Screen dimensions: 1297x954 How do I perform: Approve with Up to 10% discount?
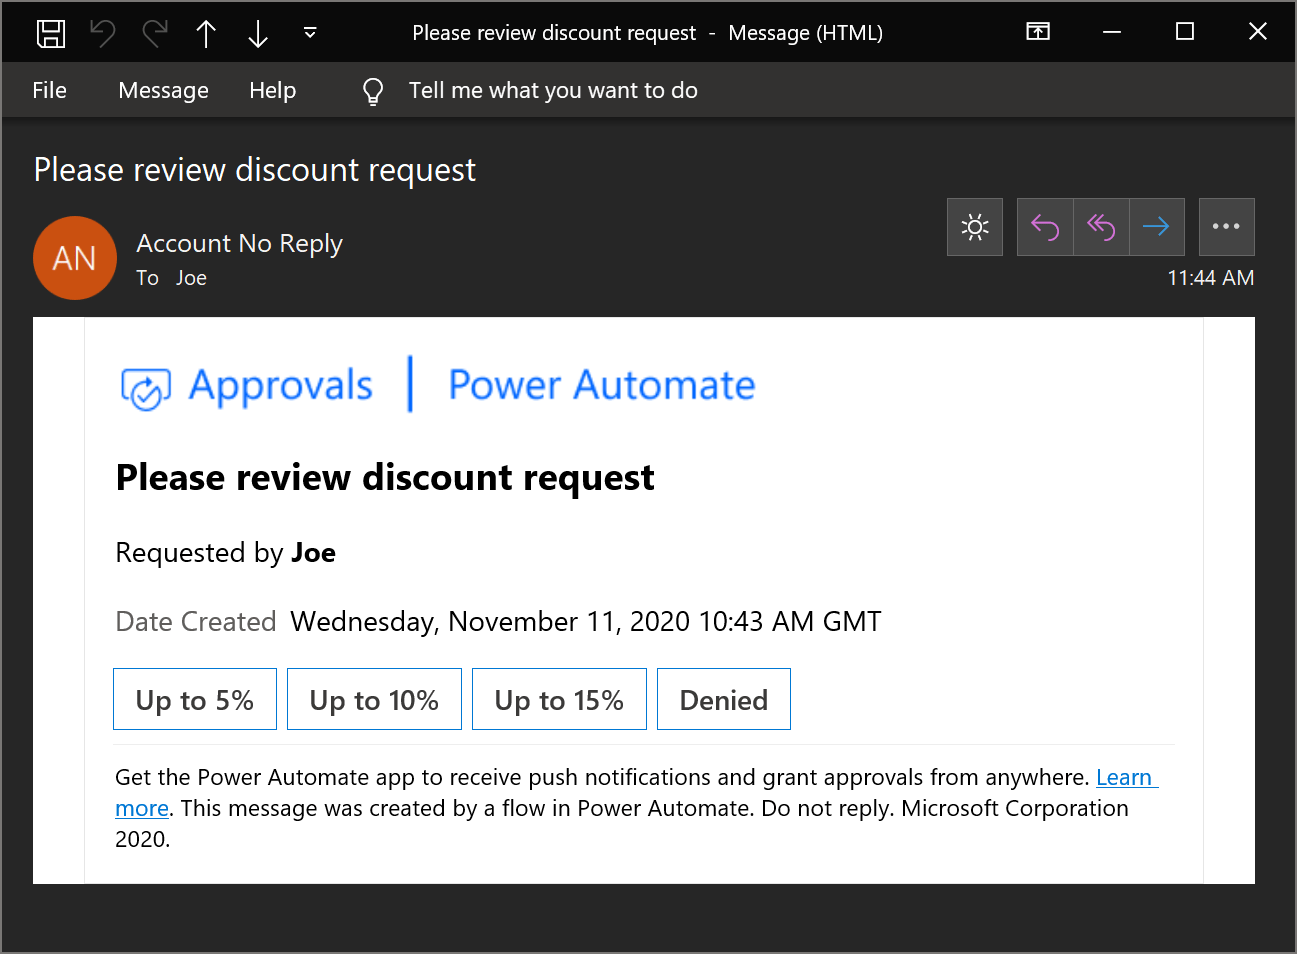pos(374,699)
